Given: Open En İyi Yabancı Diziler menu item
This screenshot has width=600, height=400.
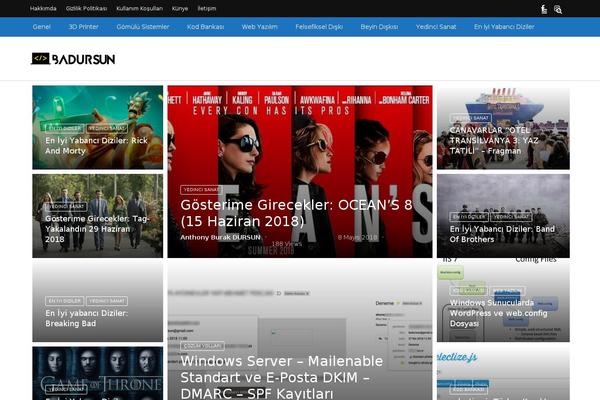Looking at the screenshot, I should 504,27.
